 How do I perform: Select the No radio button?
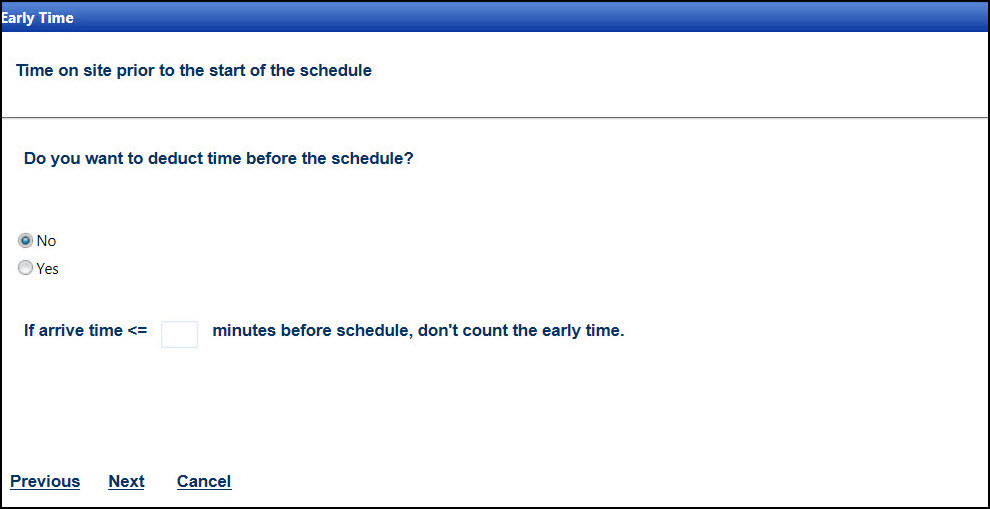click(26, 240)
